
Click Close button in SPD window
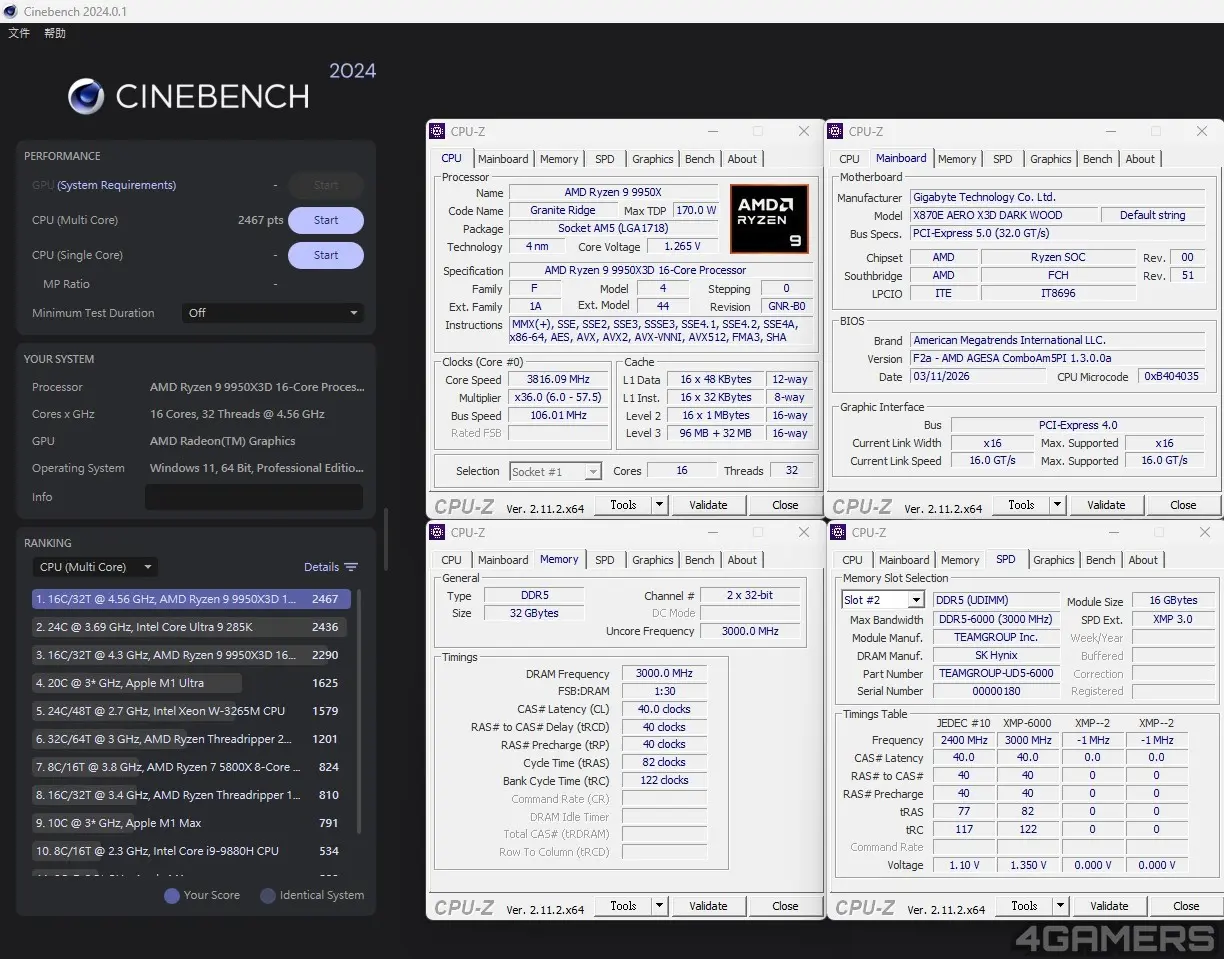coord(1186,906)
